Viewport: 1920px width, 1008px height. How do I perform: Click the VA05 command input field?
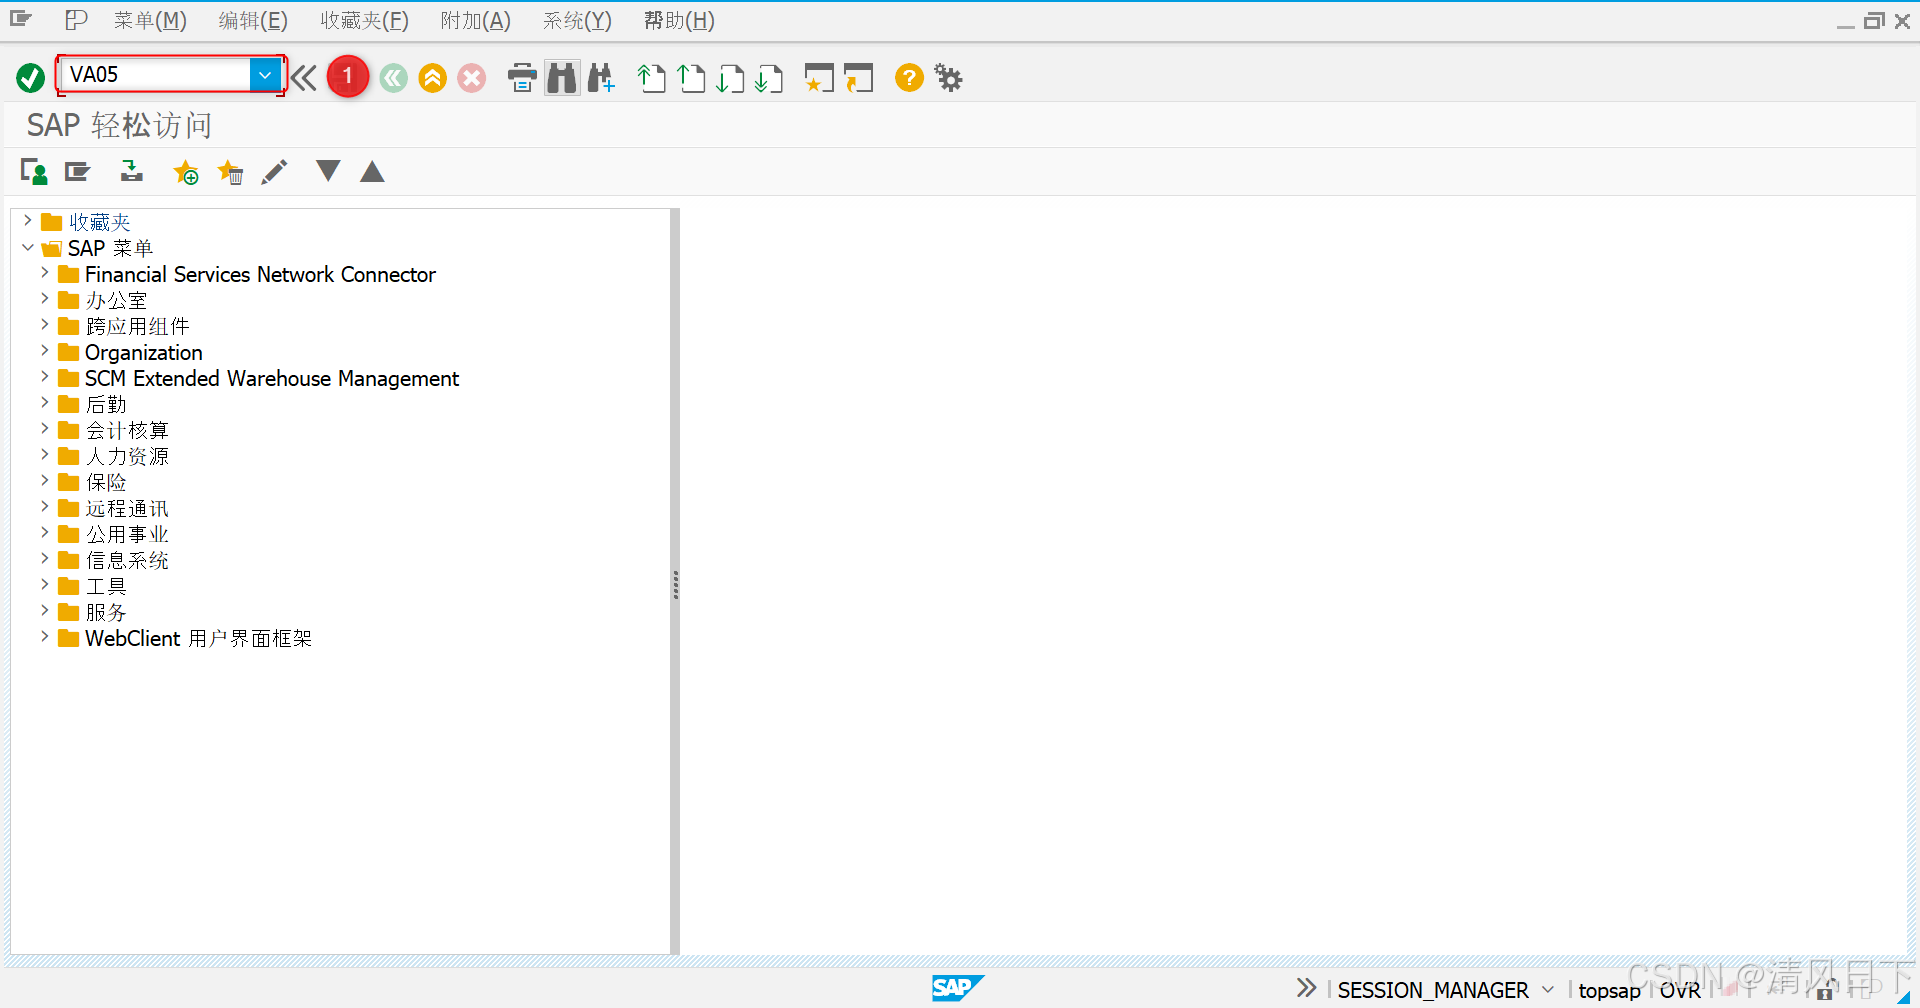coord(155,75)
